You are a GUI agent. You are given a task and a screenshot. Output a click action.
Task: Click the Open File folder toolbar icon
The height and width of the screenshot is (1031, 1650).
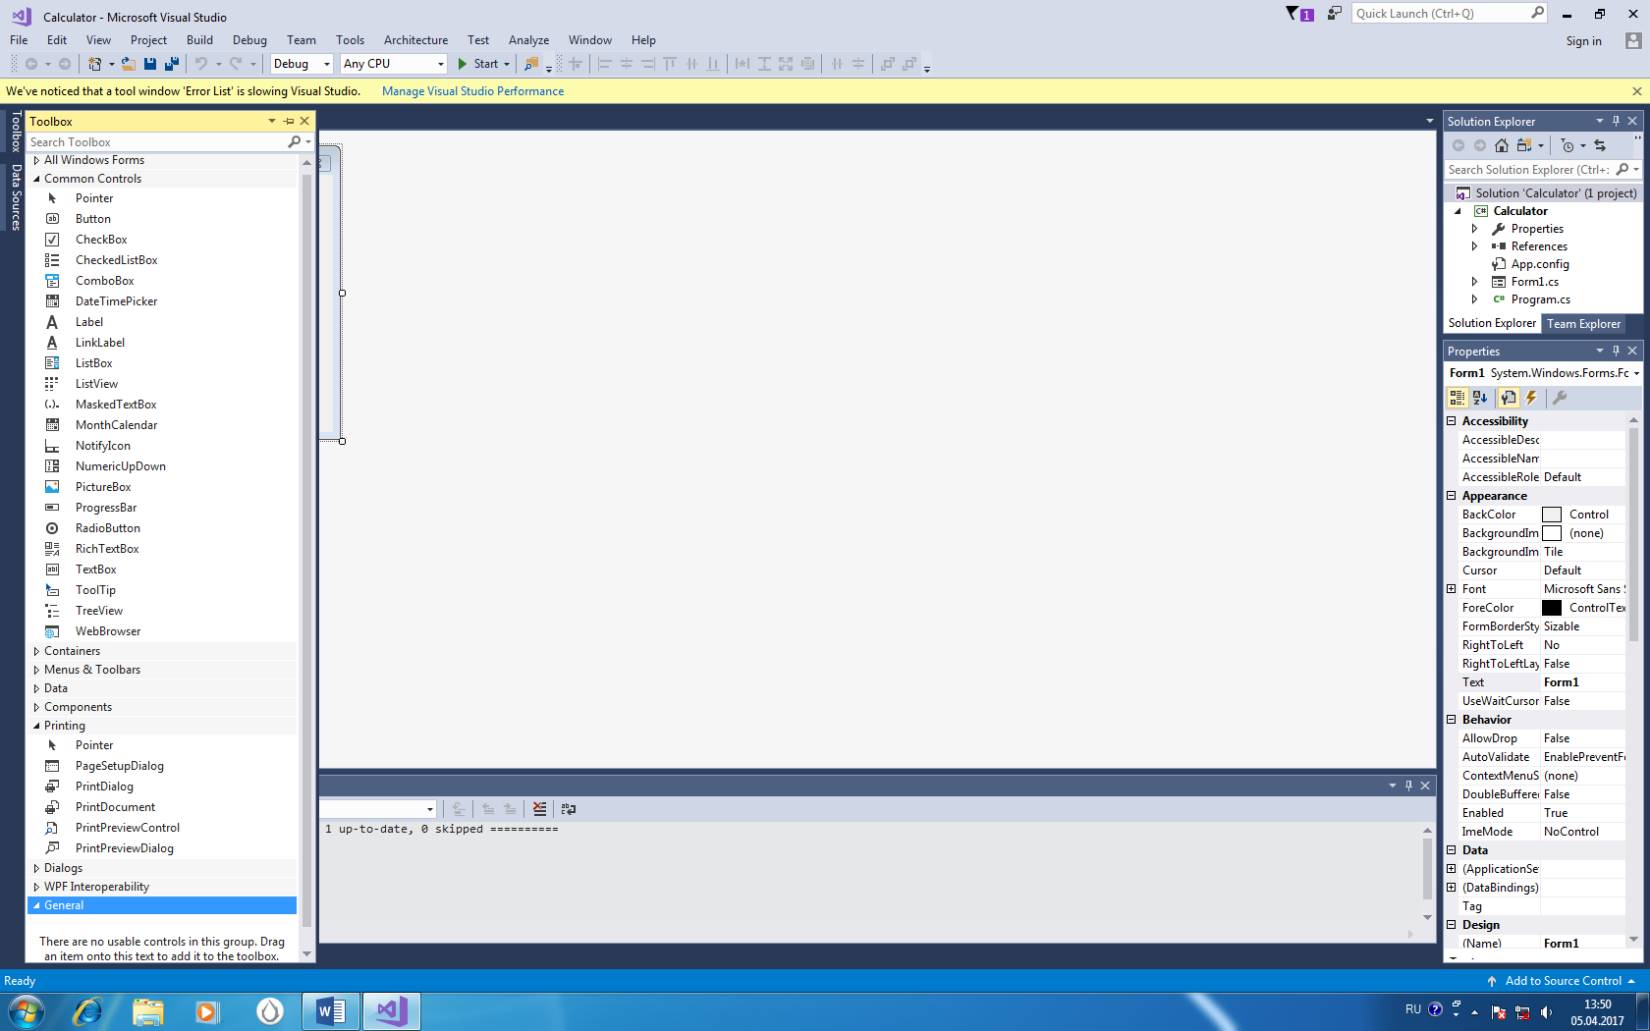coord(128,64)
